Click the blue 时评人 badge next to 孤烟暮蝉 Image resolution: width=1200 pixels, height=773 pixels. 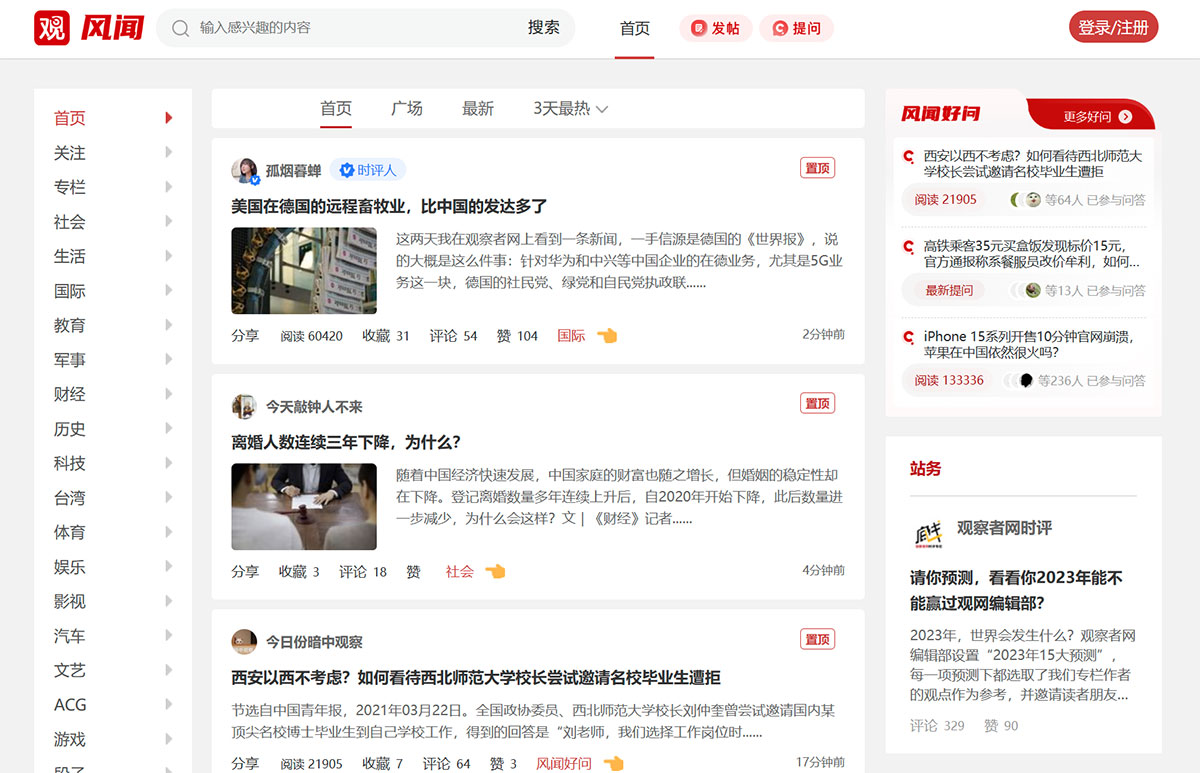click(368, 170)
